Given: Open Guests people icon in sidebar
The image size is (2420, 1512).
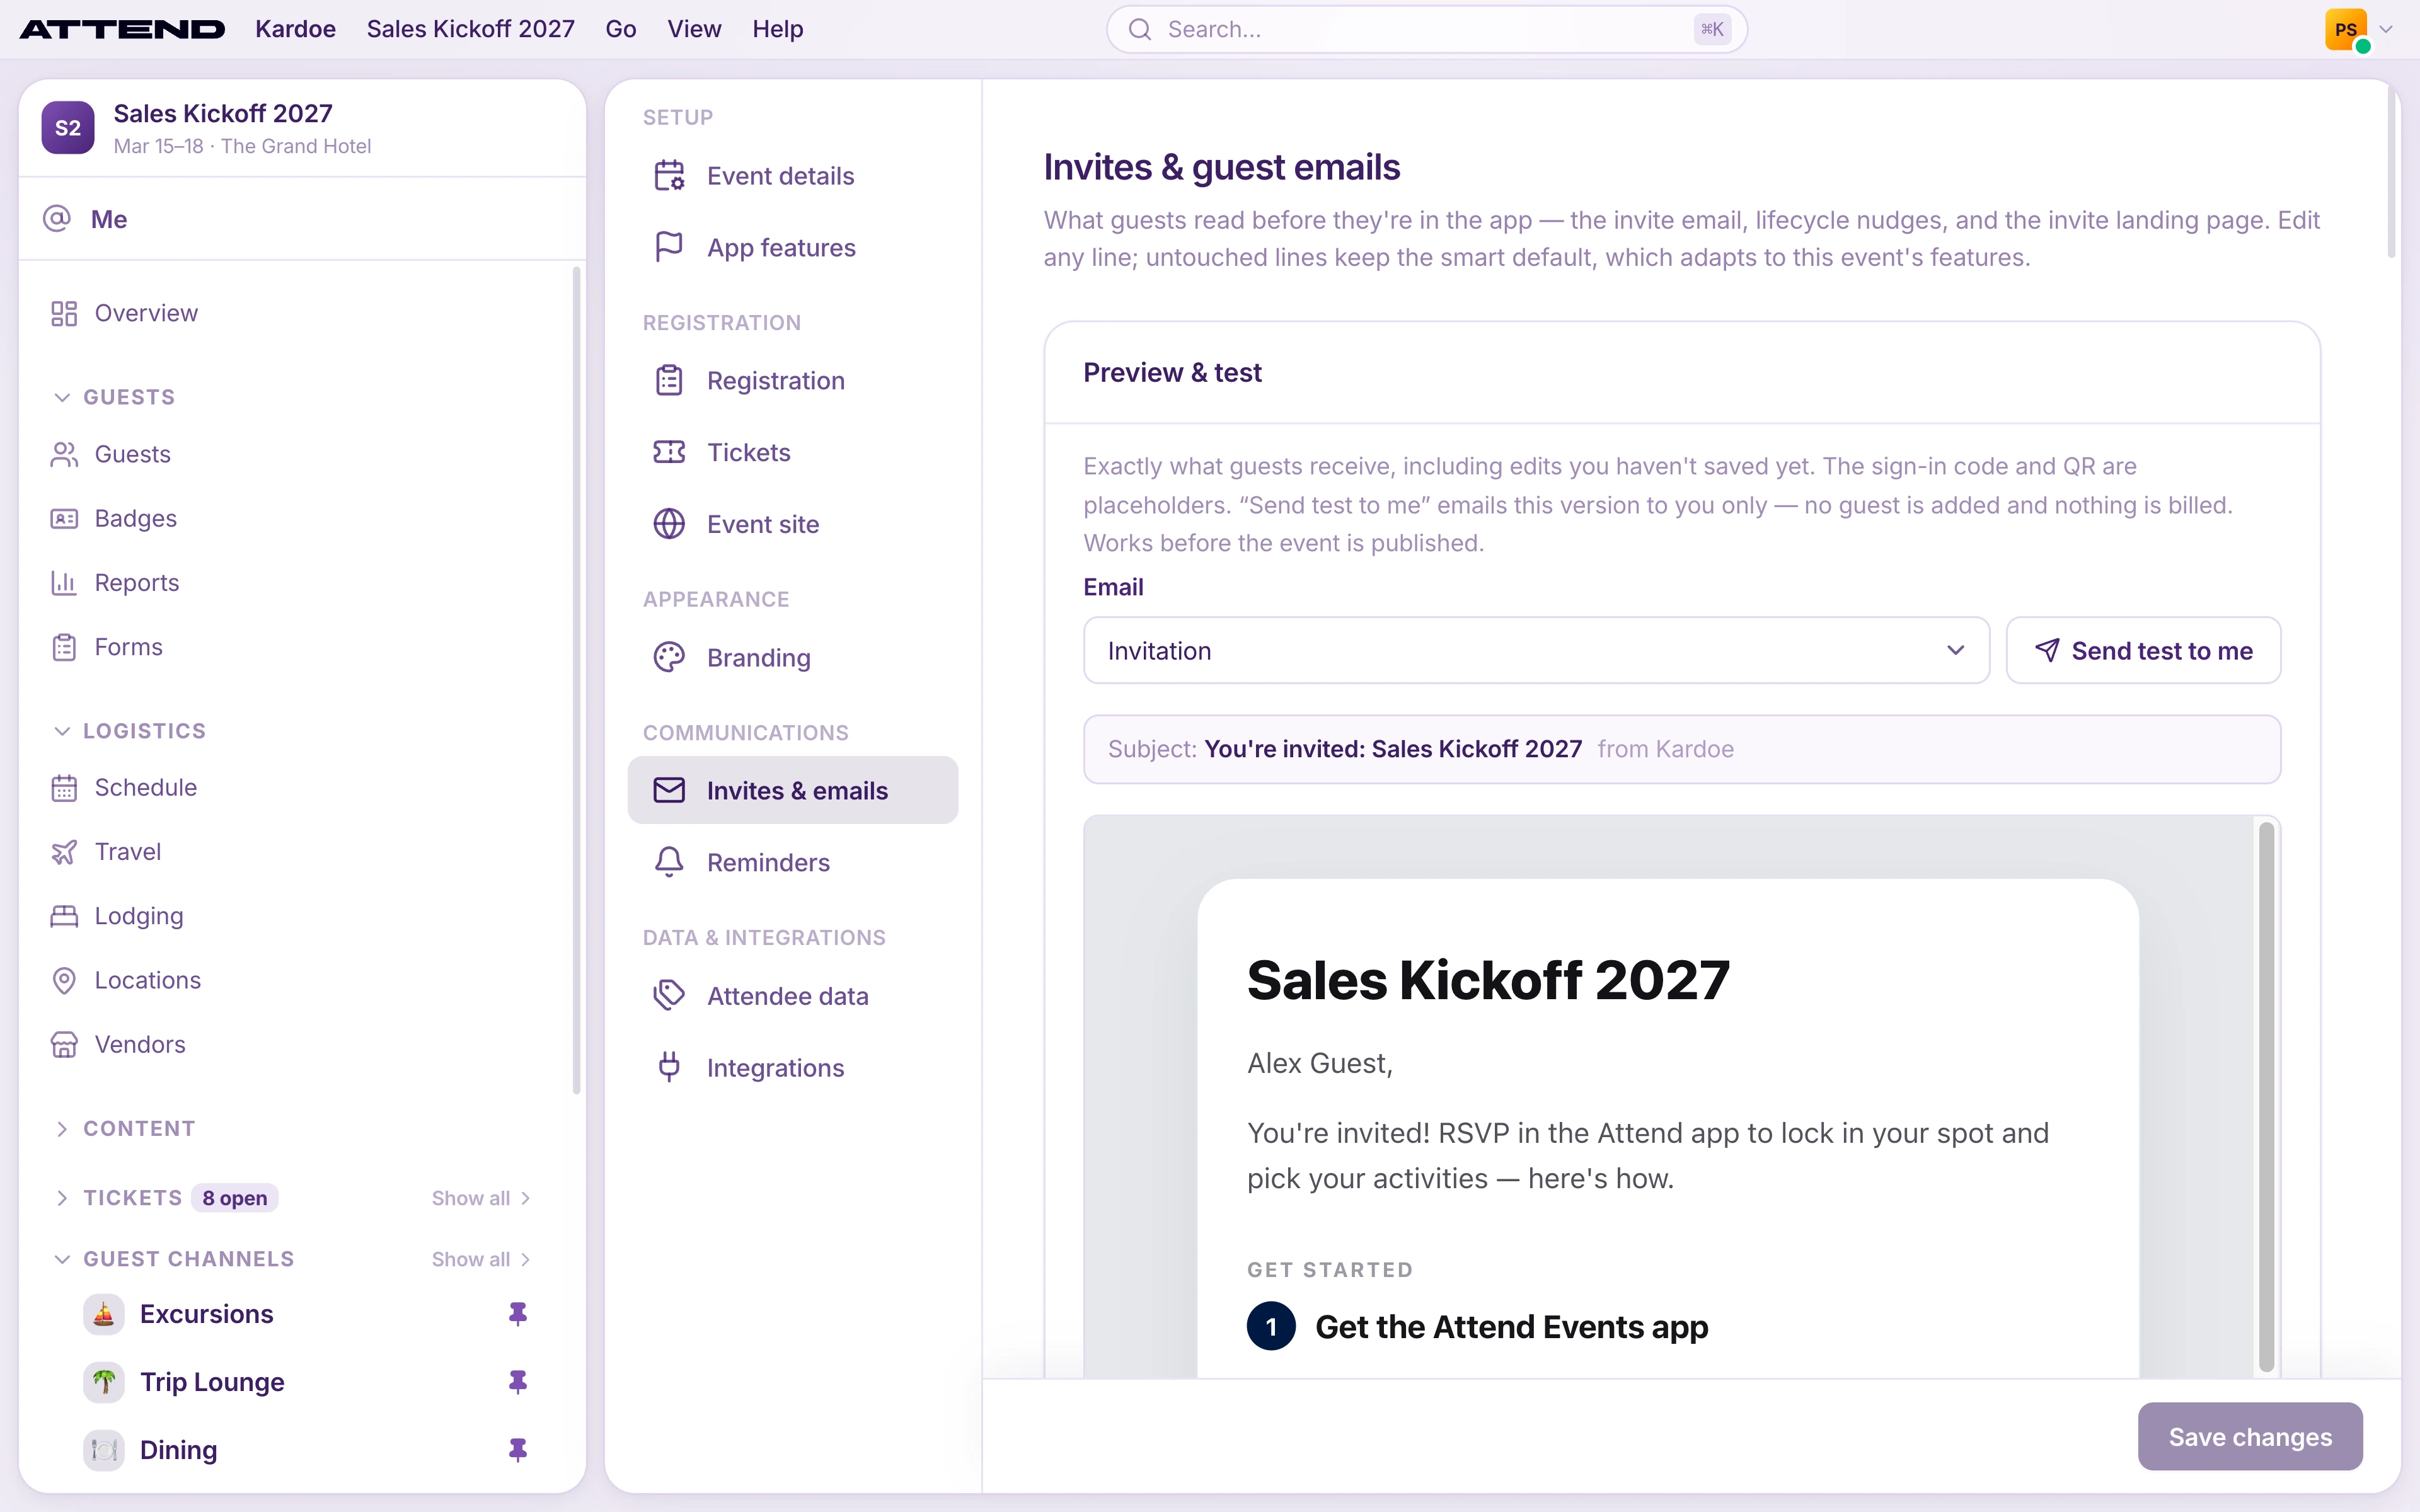Looking at the screenshot, I should [64, 454].
